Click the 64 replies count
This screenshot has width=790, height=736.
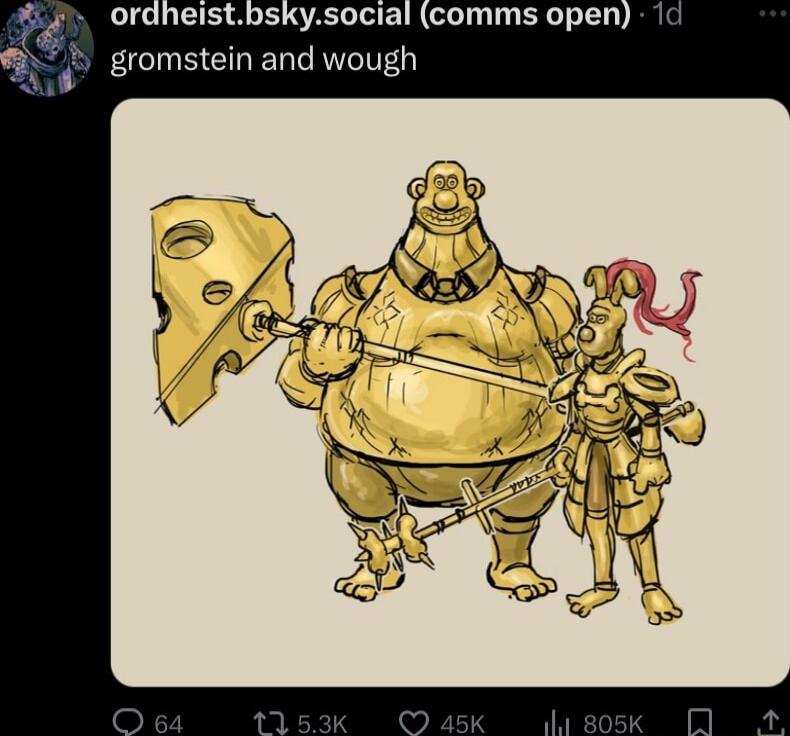pos(169,724)
